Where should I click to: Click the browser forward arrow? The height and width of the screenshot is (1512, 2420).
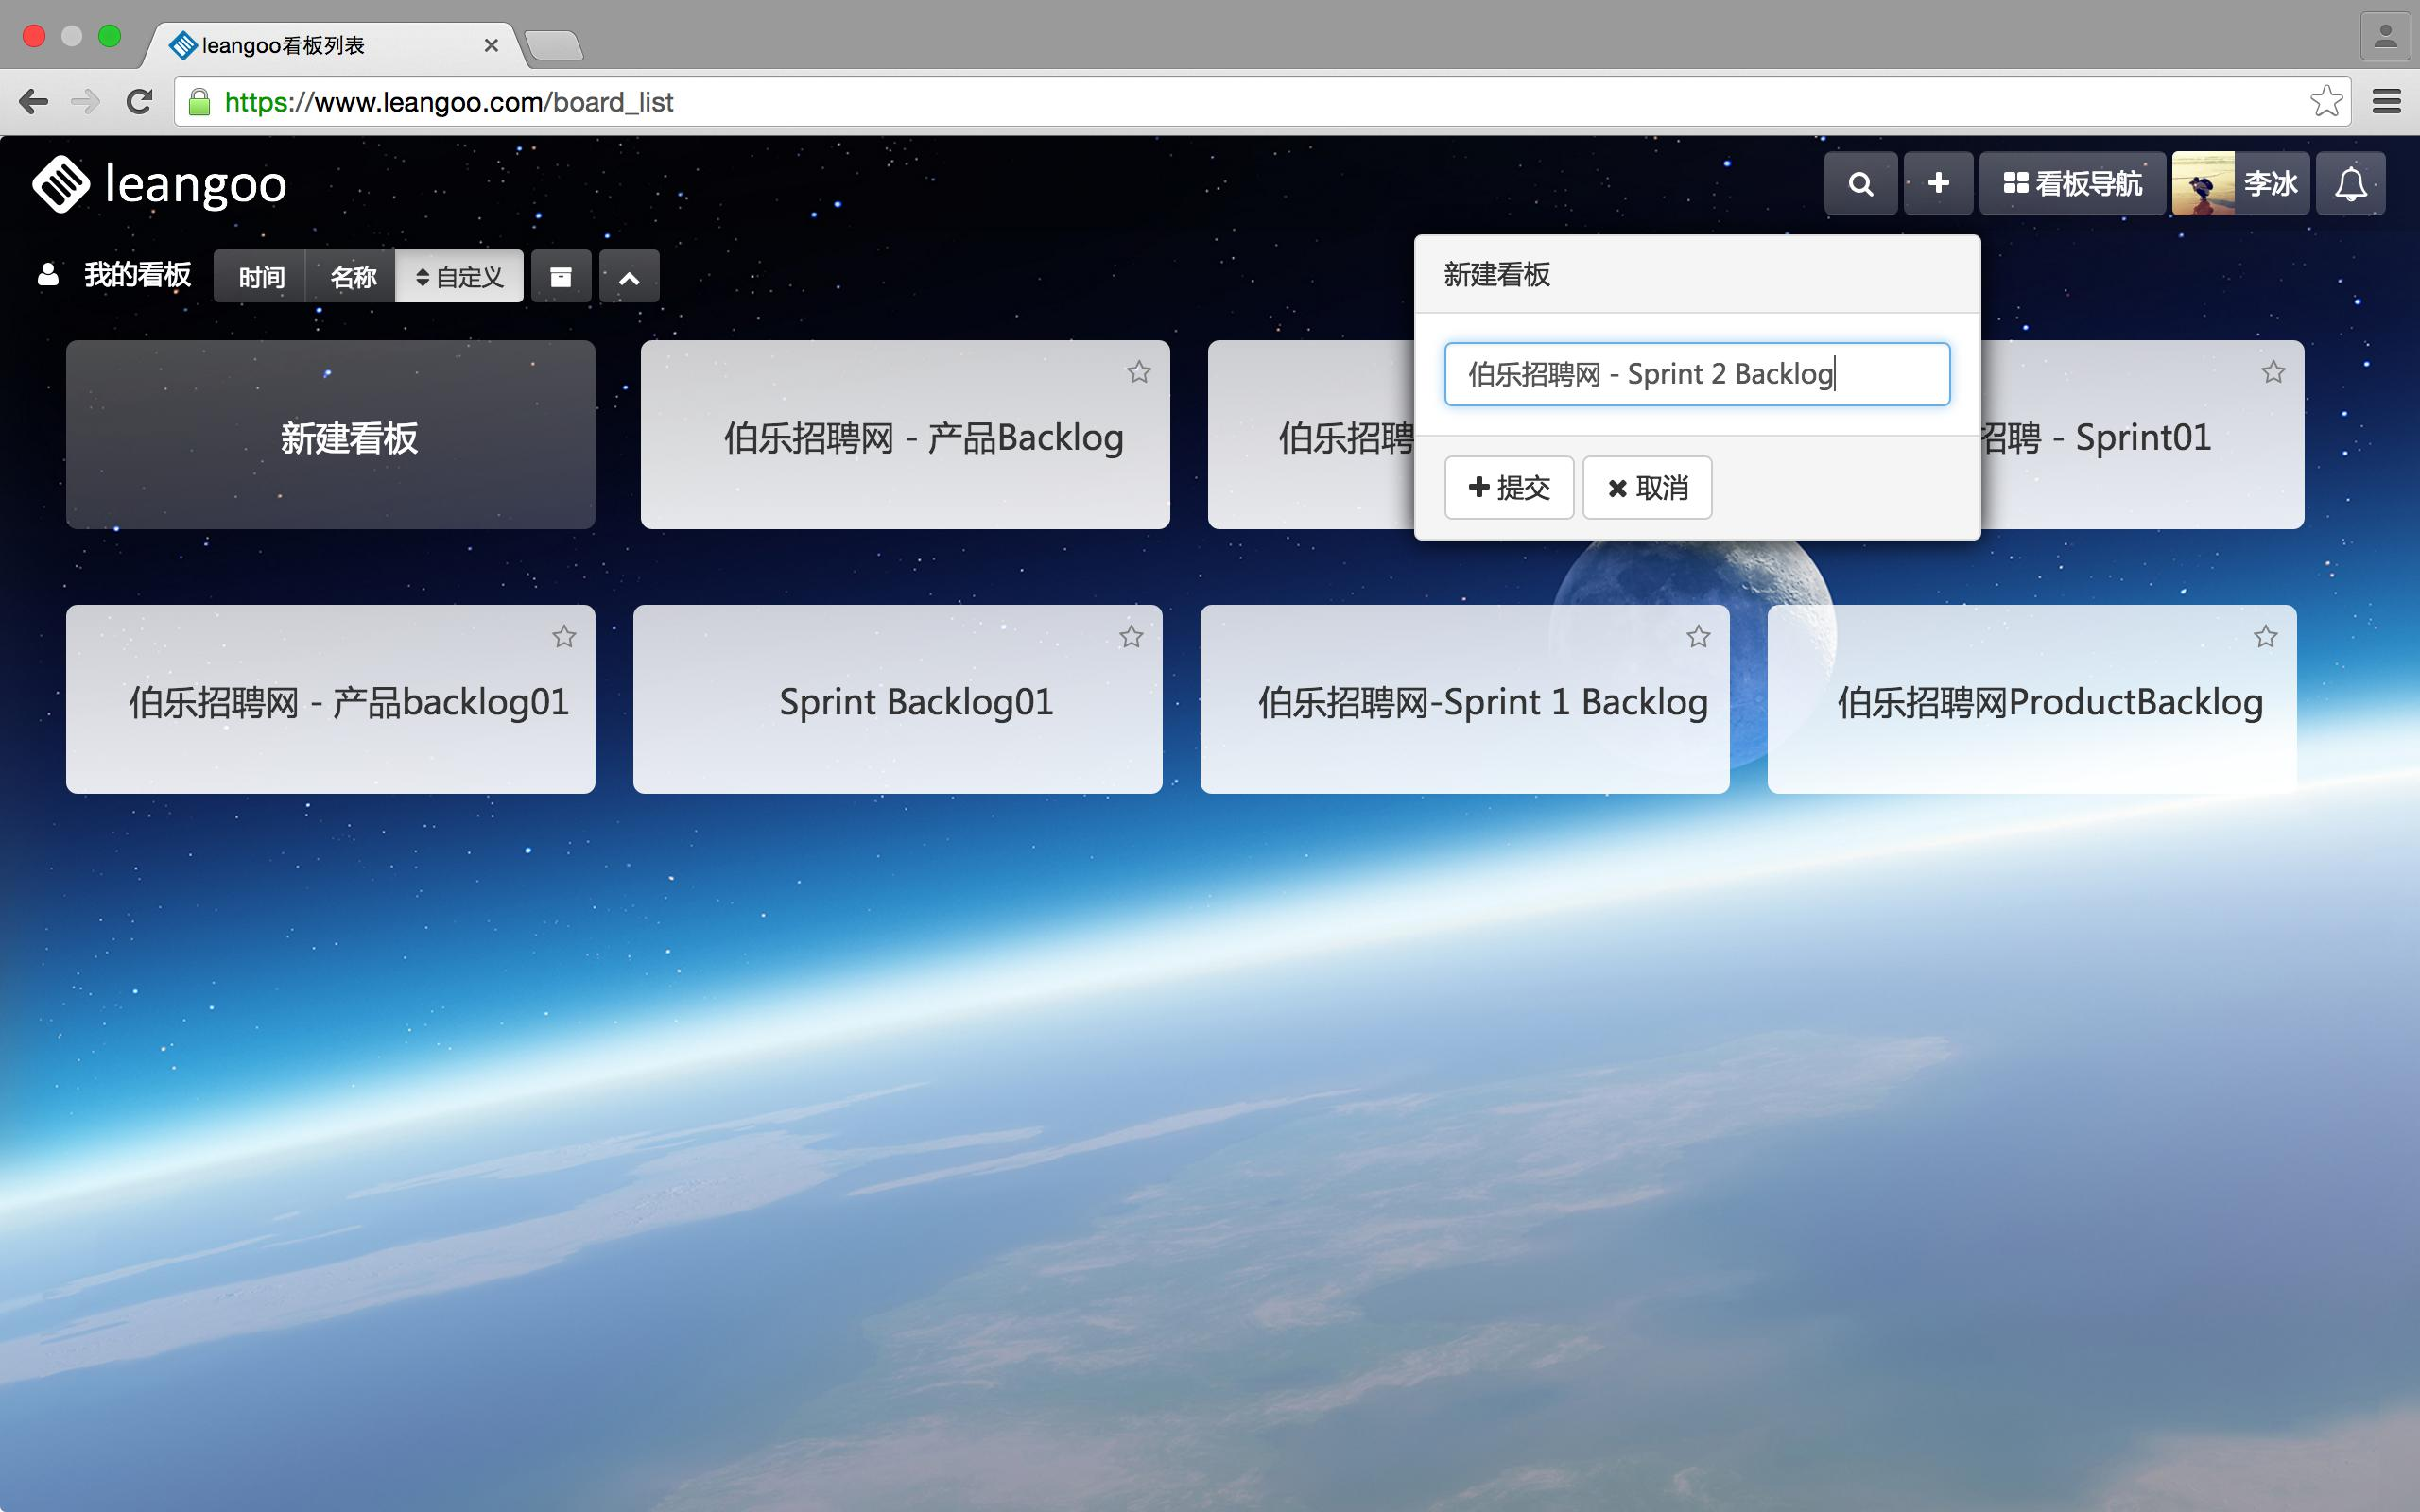tap(87, 102)
